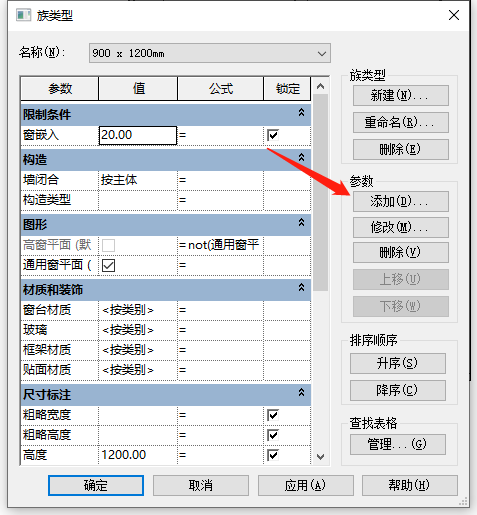Screen dimensions: 477x515
Task: Collapse the 材质和装饰 group
Action: [301, 287]
